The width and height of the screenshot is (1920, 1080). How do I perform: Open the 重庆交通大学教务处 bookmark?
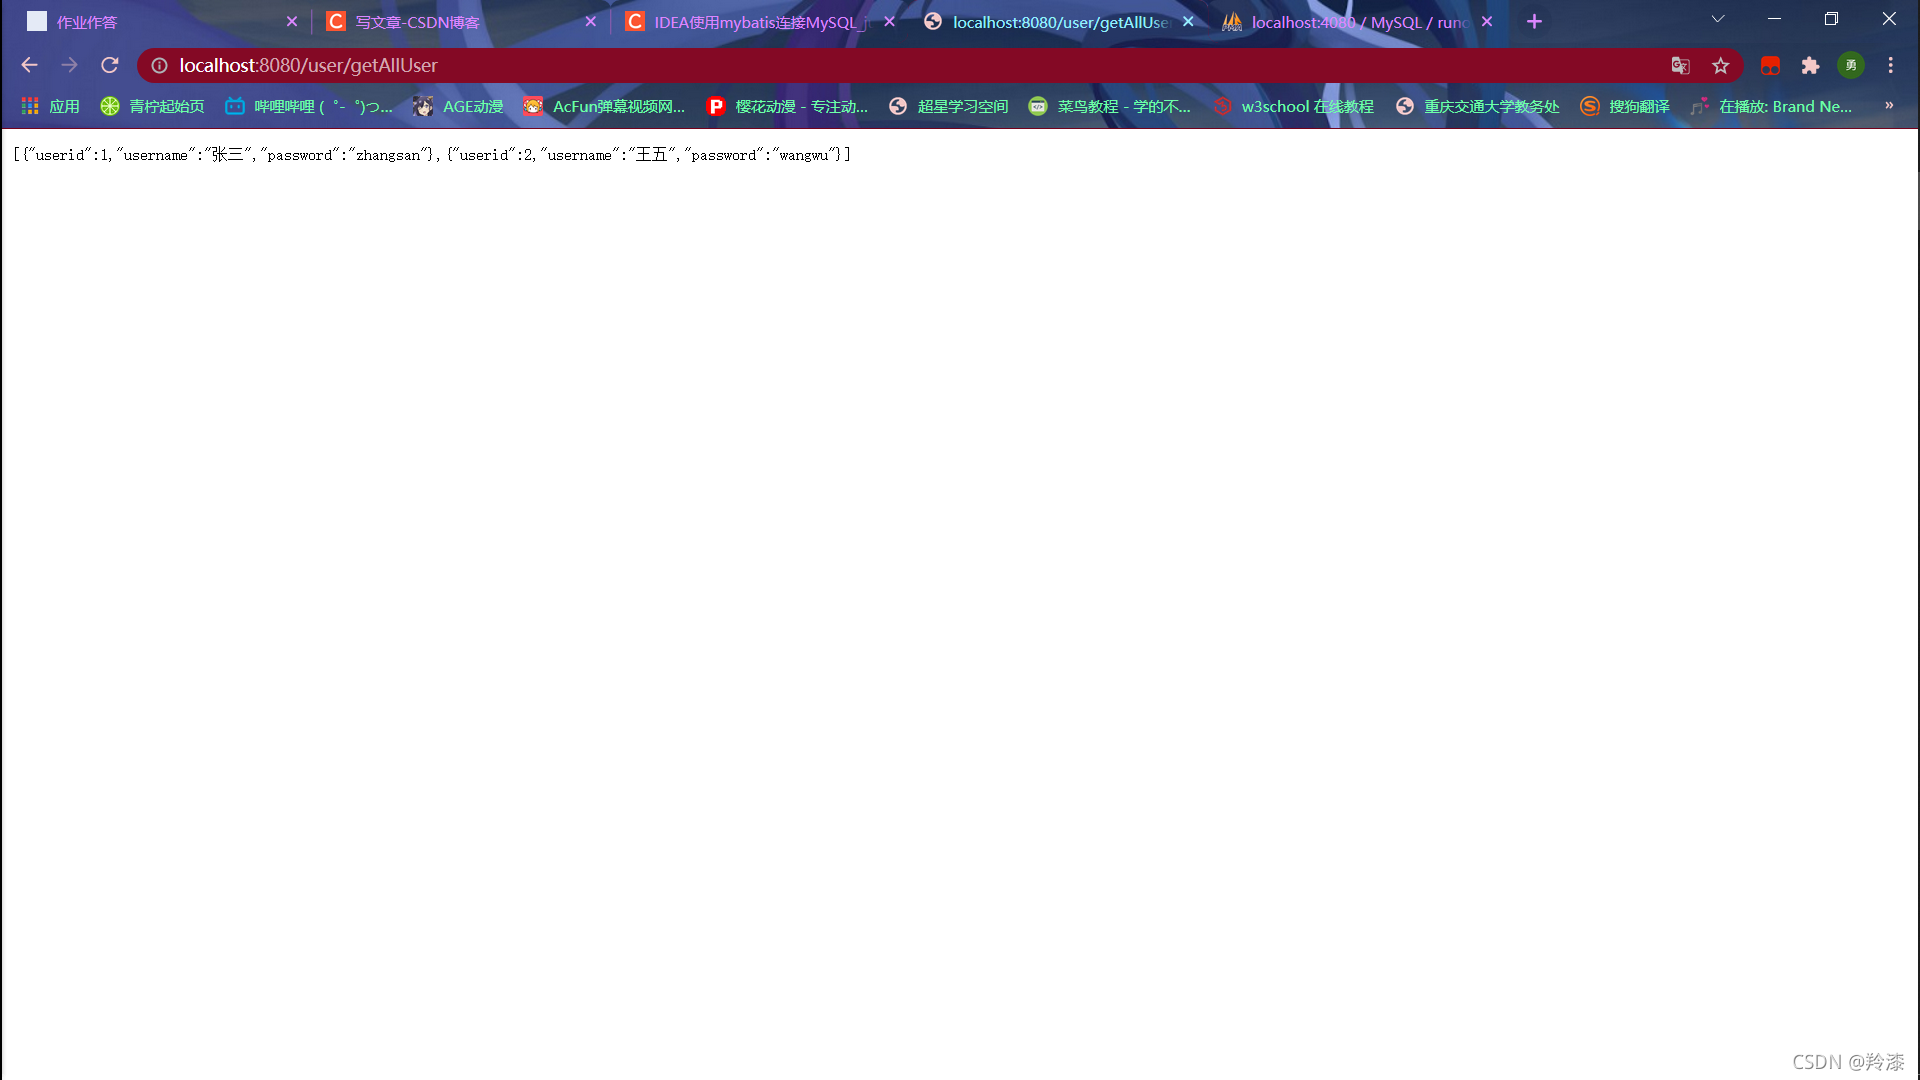1478,106
